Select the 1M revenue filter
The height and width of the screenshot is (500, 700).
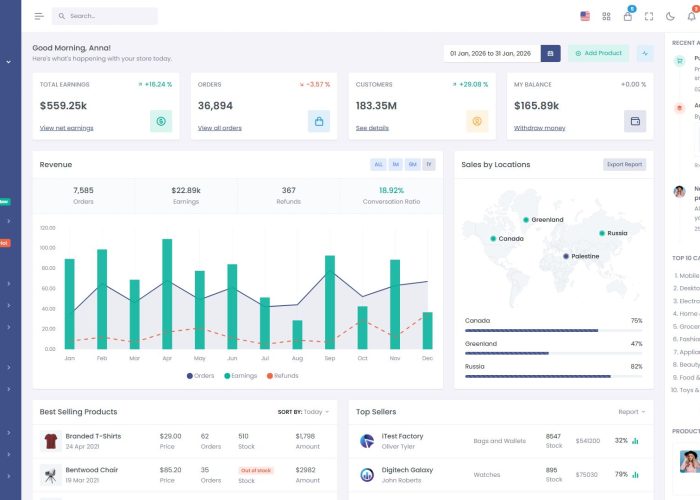(396, 164)
